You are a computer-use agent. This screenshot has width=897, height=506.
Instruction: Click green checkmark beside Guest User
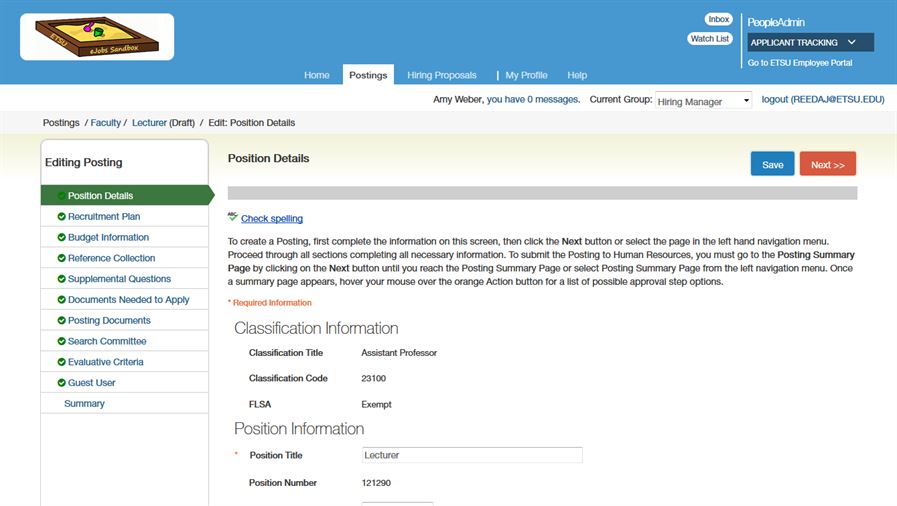point(61,383)
